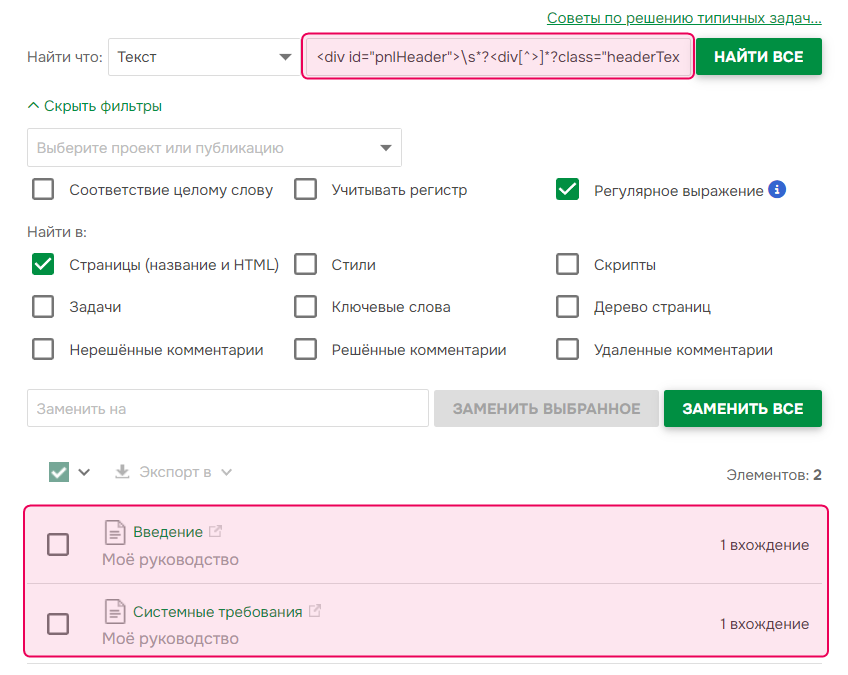Check the Стили search scope option

click(306, 265)
